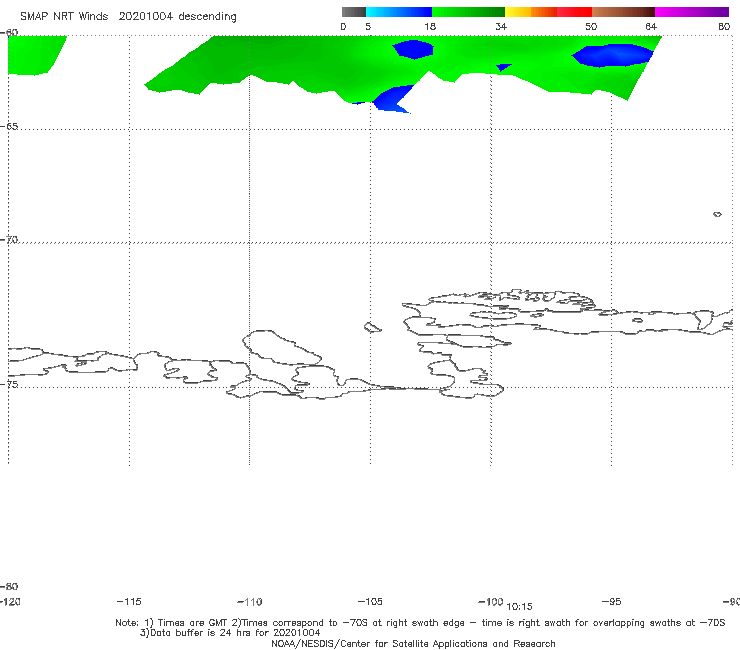
Task: Click the magenta-purple segment of the color bar
Action: [x=692, y=12]
